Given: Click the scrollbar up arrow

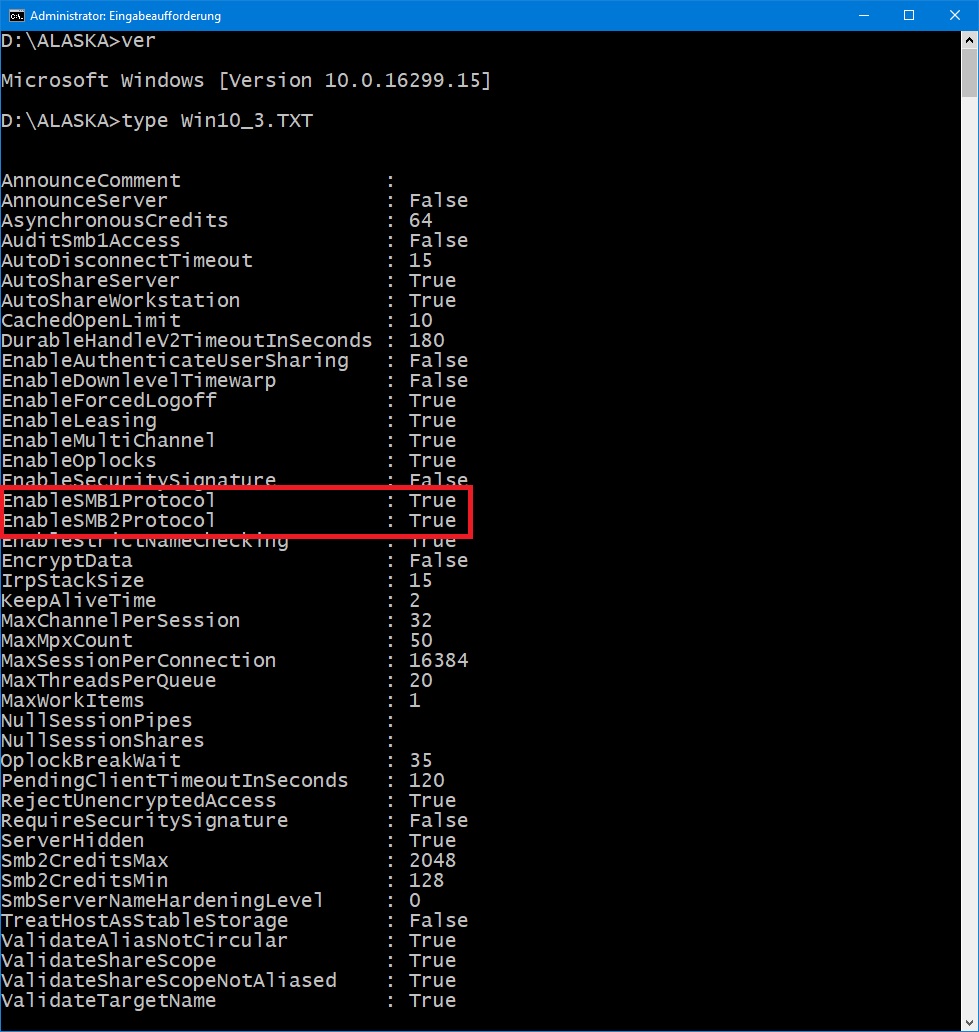Looking at the screenshot, I should (x=969, y=41).
